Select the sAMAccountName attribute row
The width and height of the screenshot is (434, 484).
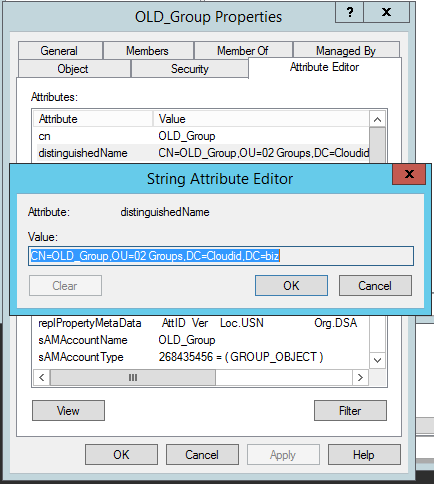tap(201, 340)
